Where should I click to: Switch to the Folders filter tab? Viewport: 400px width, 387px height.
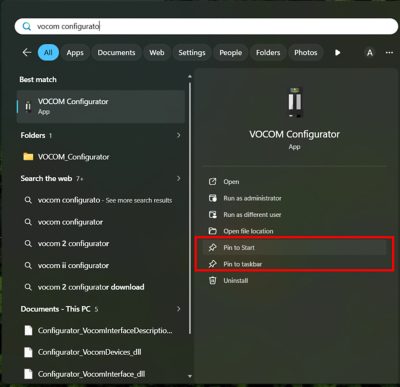click(x=268, y=53)
